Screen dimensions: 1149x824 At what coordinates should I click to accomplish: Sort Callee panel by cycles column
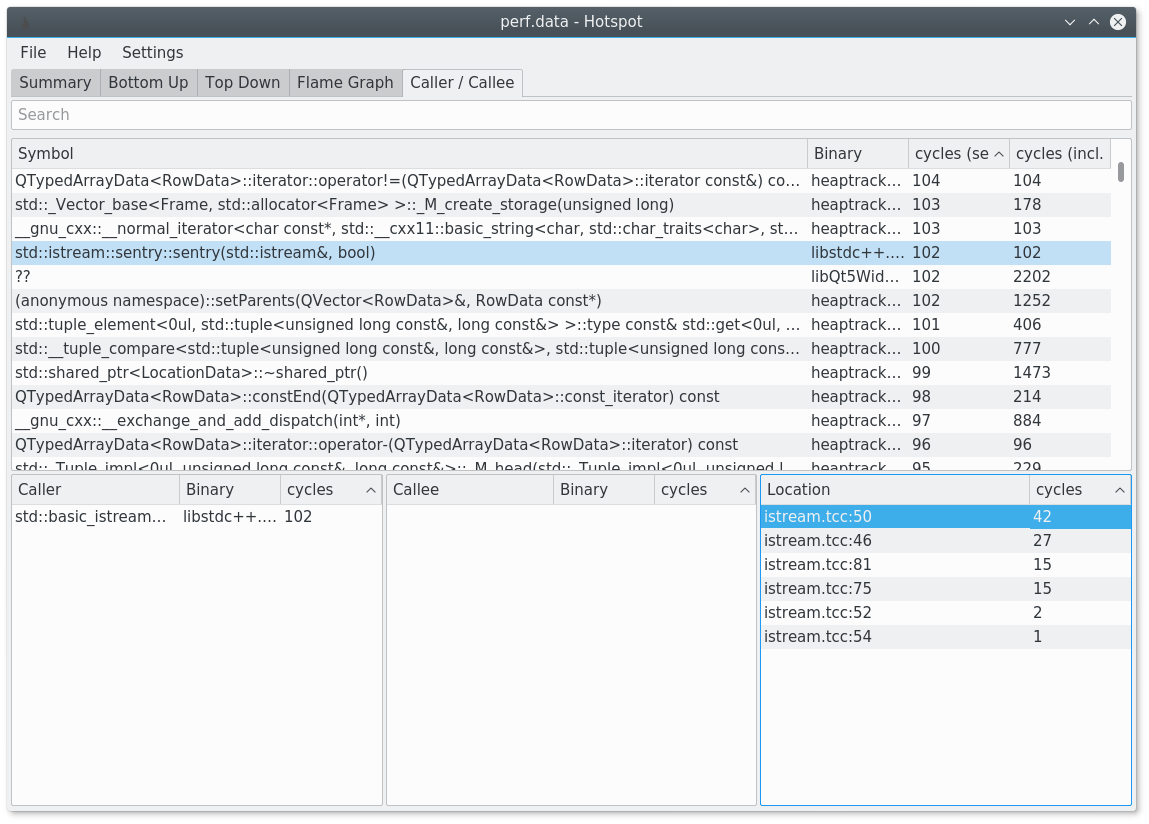704,490
